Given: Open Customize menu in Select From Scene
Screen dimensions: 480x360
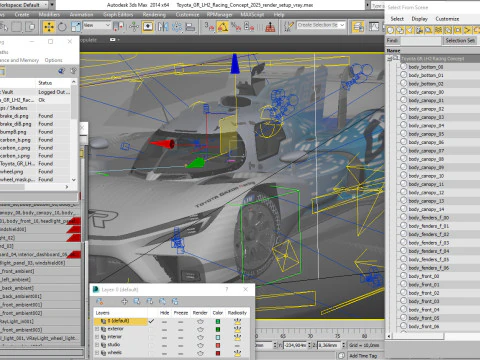Looking at the screenshot, I should click(447, 19).
